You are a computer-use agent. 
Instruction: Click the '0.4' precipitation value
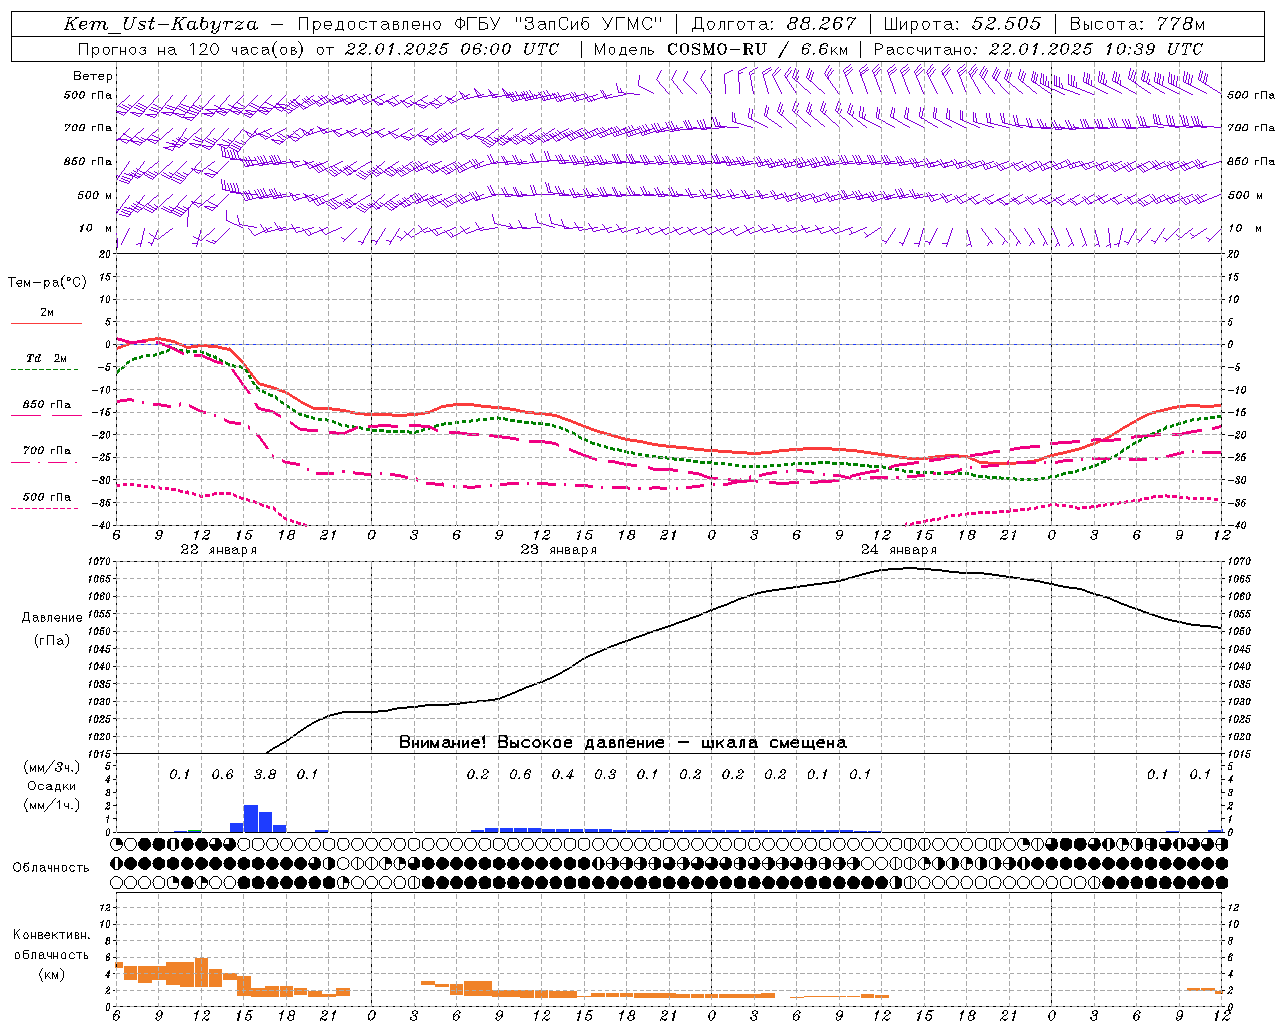point(563,774)
